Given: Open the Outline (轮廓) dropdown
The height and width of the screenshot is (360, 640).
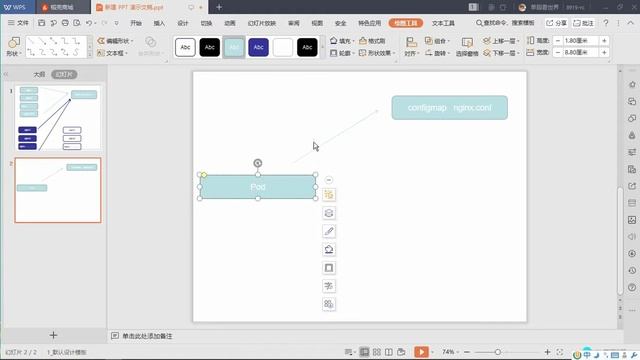Looking at the screenshot, I should (342, 53).
